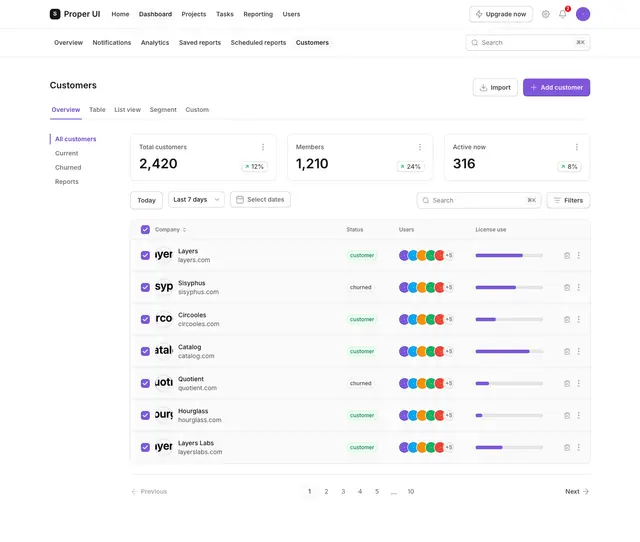640x542 pixels.
Task: Select Reports in the sidebar
Action: 67,182
